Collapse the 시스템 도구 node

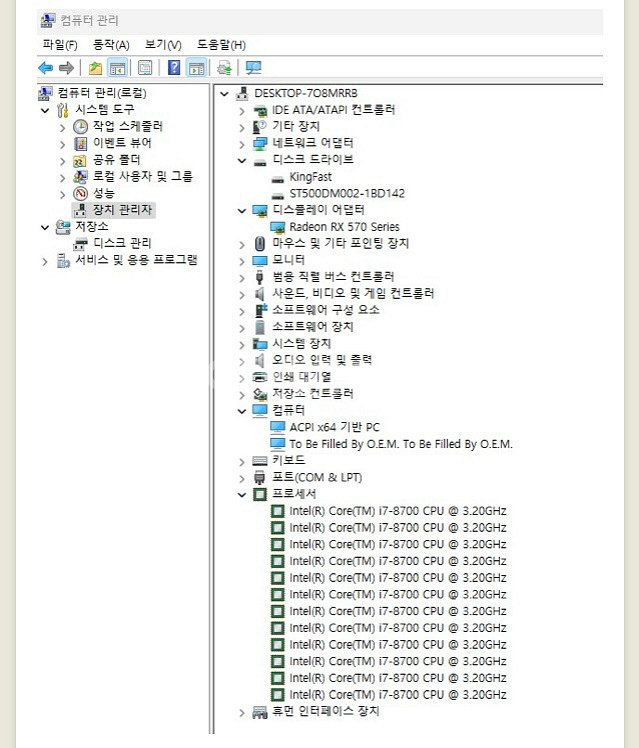(x=45, y=111)
